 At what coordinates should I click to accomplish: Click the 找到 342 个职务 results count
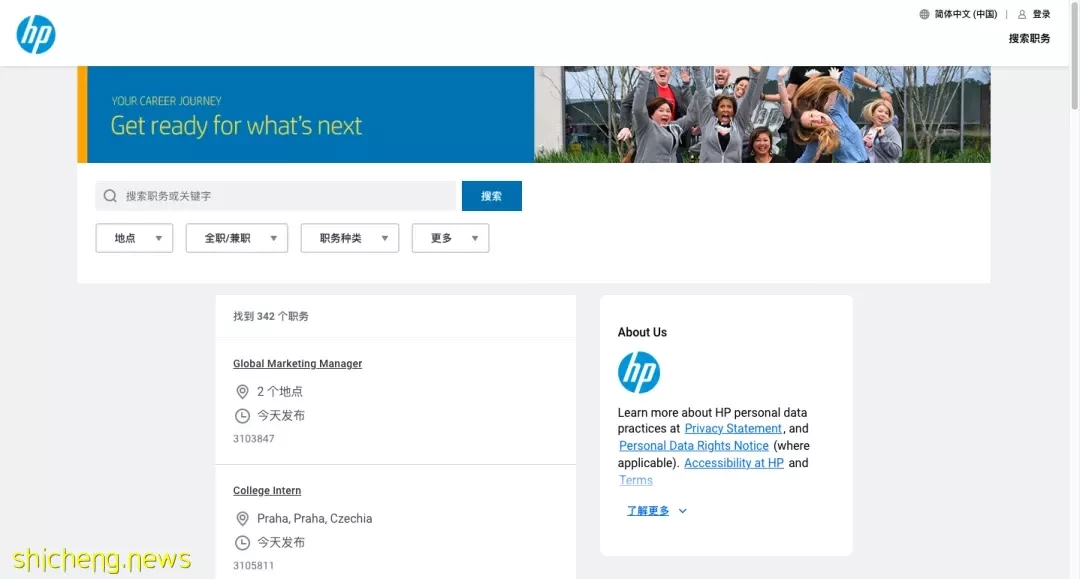(x=271, y=317)
